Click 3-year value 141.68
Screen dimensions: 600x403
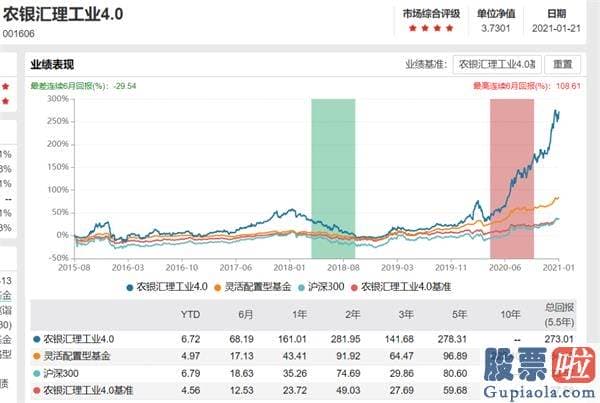[399, 339]
